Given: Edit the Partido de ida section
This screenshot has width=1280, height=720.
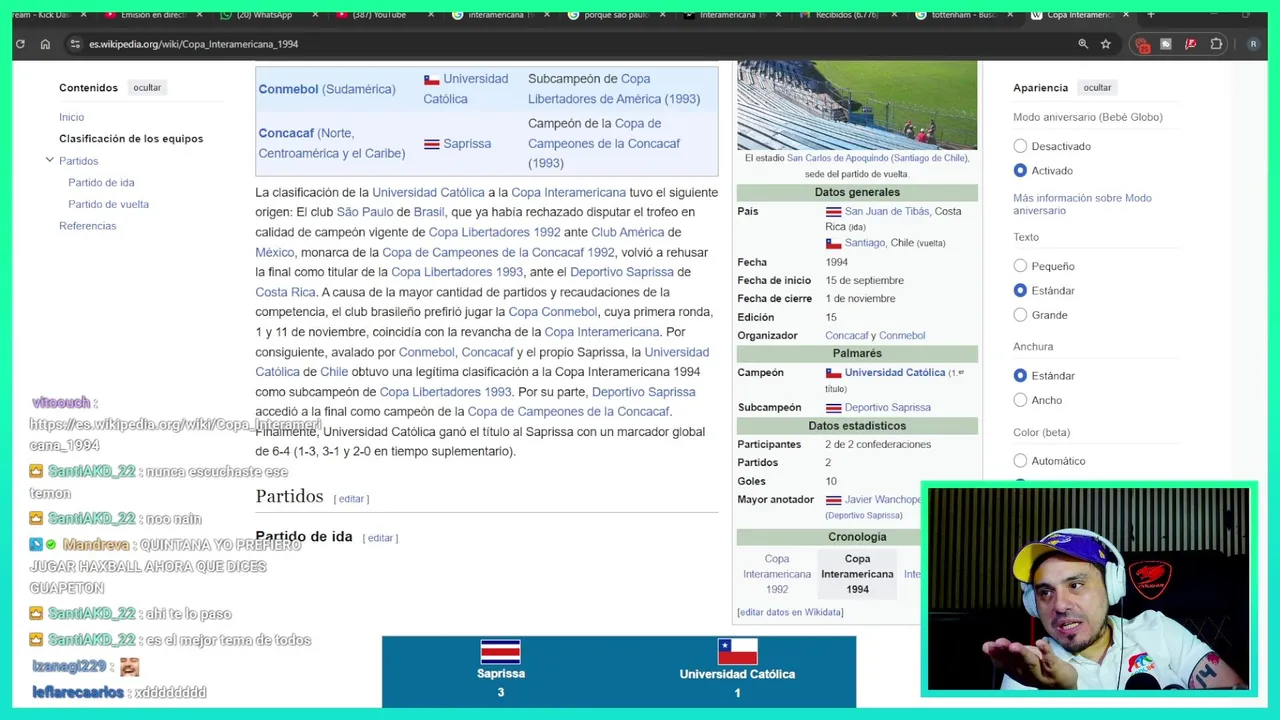Looking at the screenshot, I should point(381,538).
